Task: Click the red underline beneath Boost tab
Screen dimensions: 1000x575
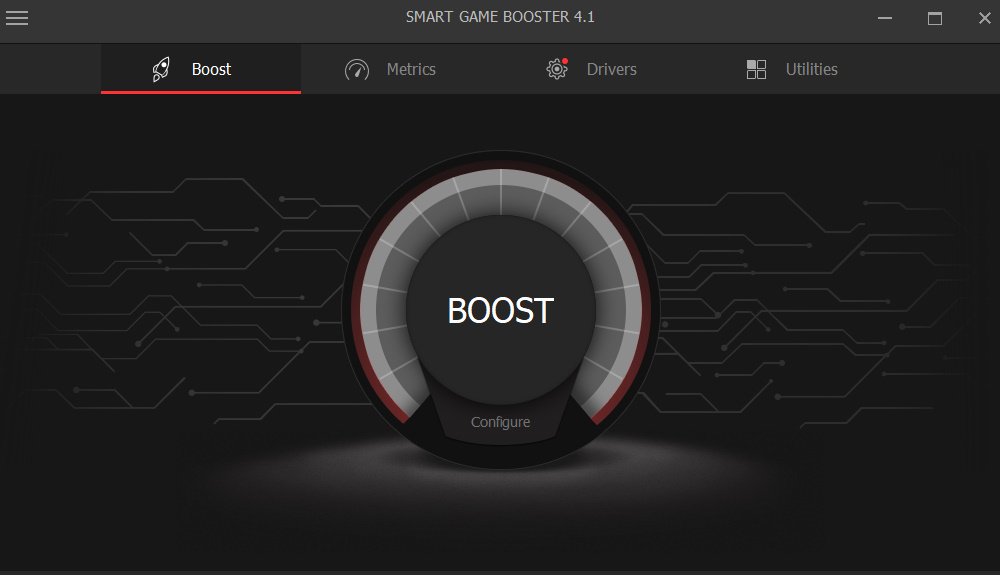Action: point(201,92)
